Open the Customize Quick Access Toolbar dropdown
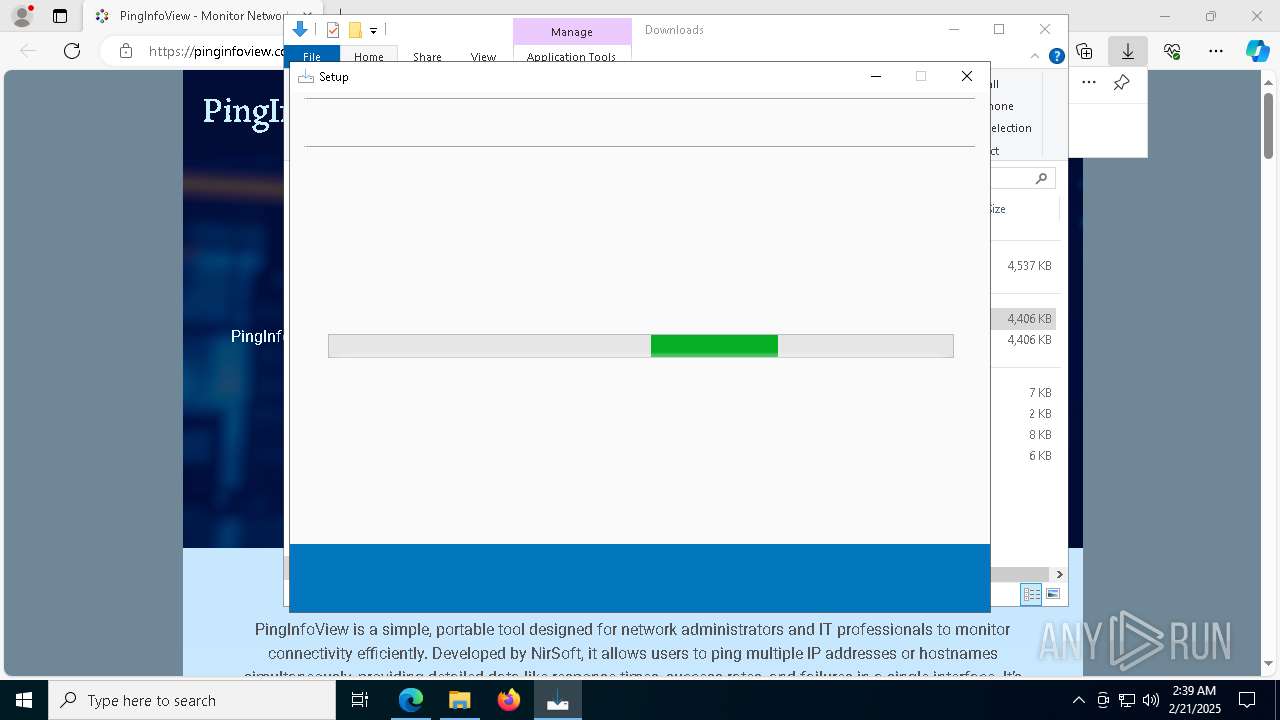1280x720 pixels. point(373,31)
